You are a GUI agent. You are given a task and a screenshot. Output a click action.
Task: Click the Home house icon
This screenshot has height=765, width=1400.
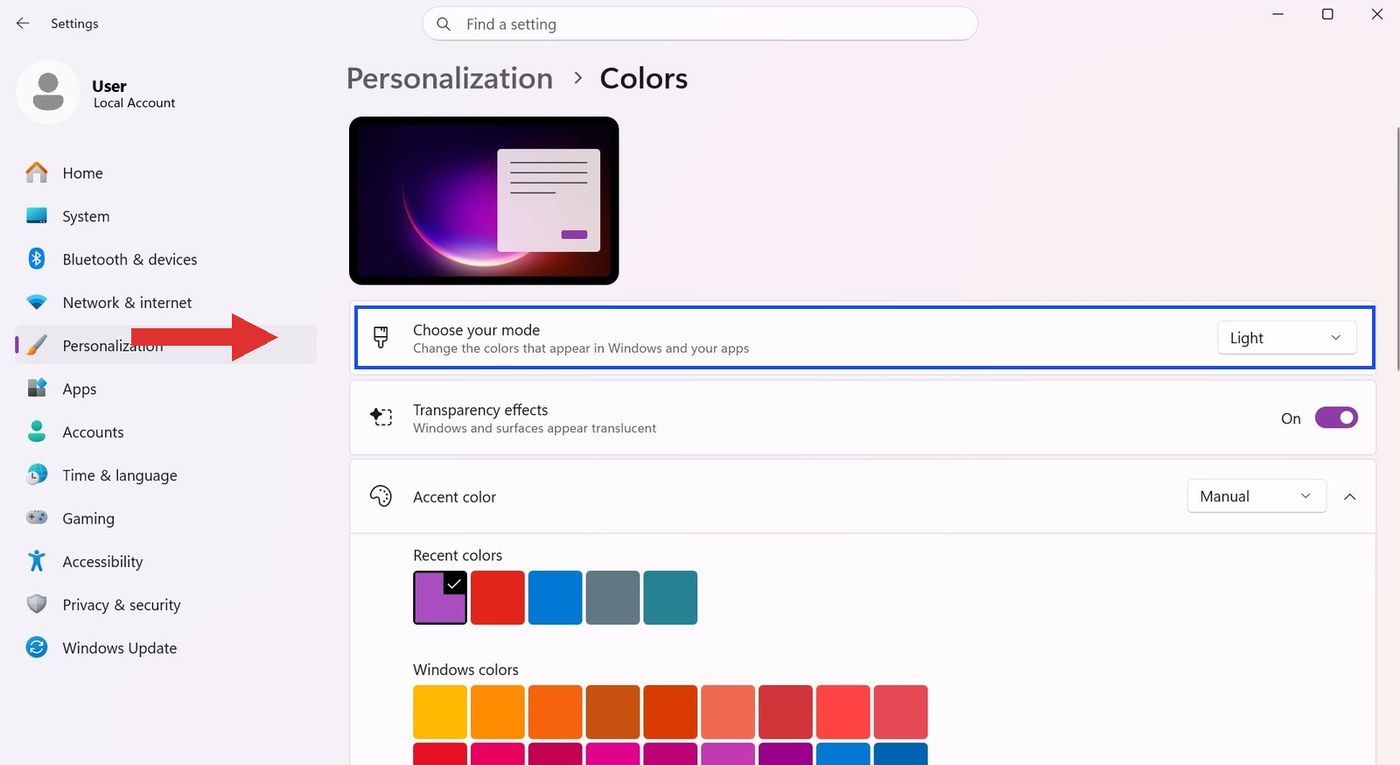coord(37,173)
